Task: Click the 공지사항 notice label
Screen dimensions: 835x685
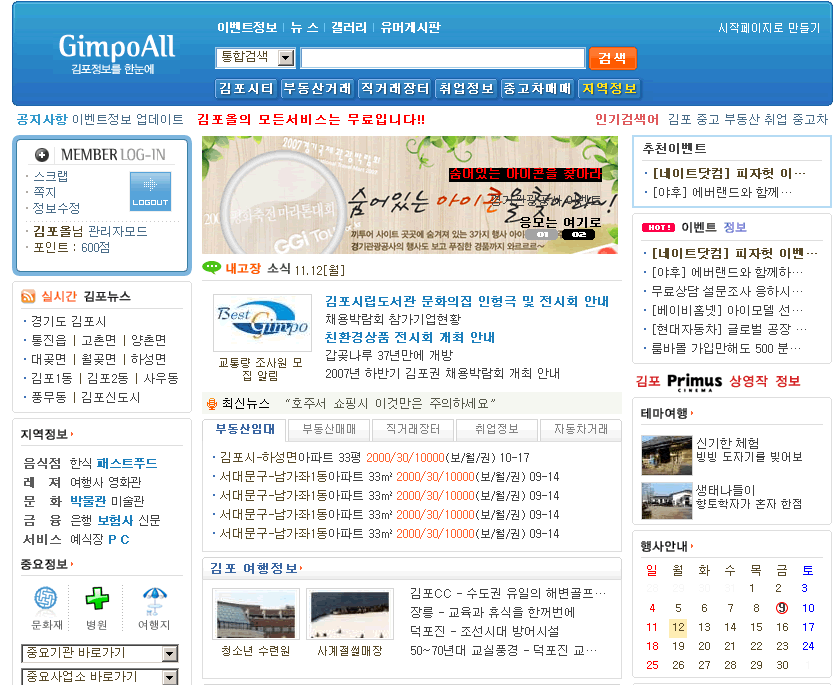Action: coord(42,119)
